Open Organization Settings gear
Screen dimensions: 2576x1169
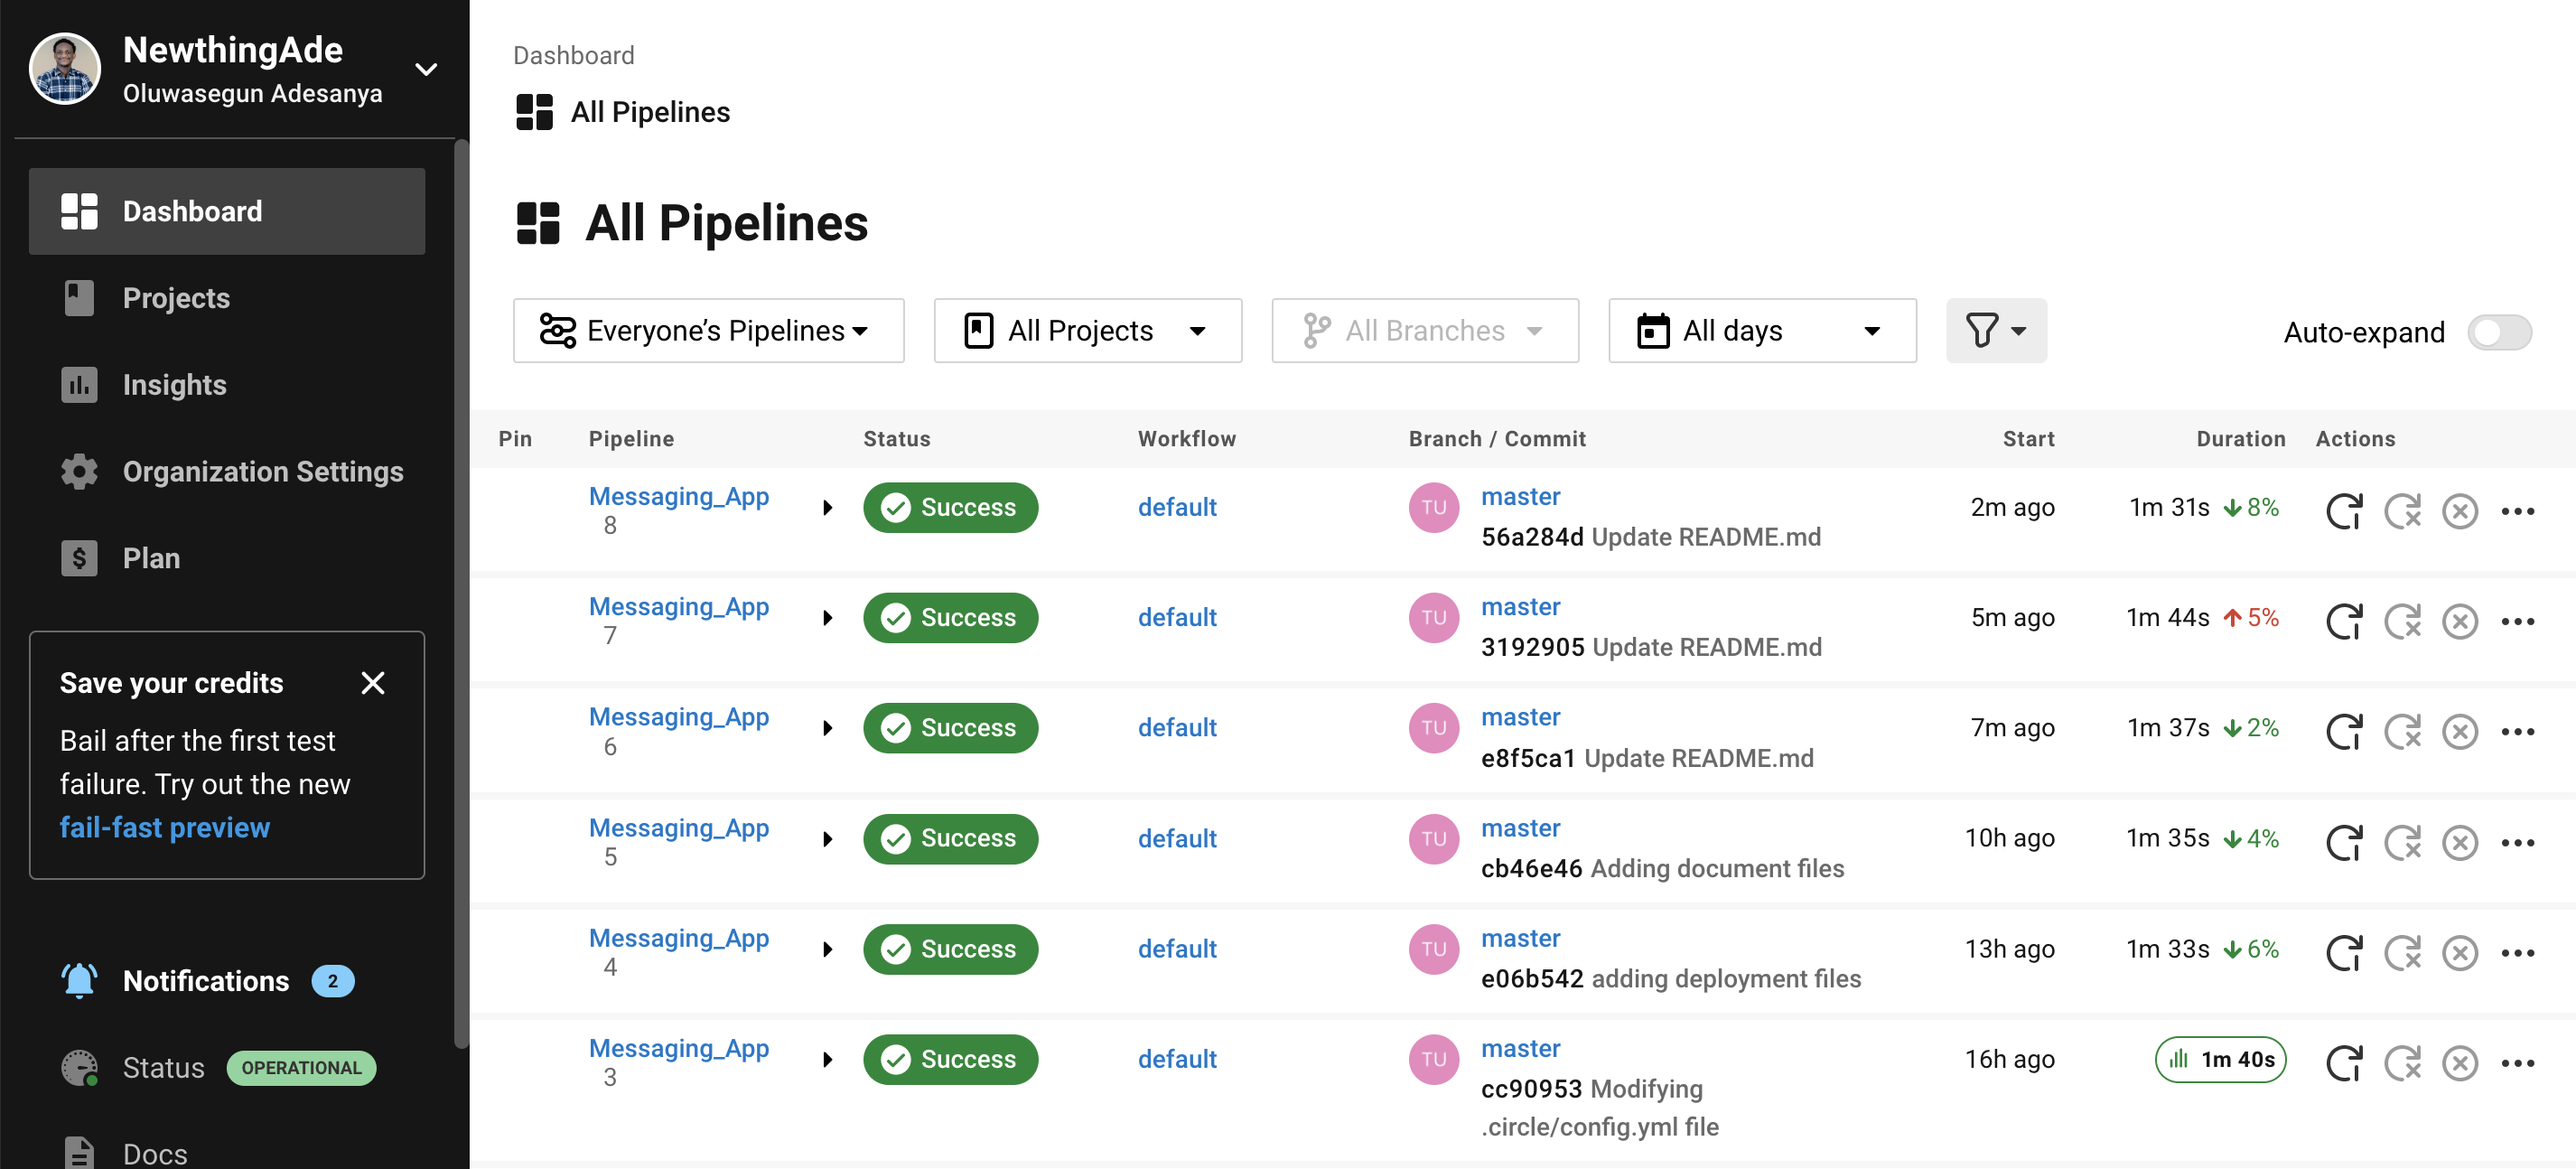click(x=262, y=471)
